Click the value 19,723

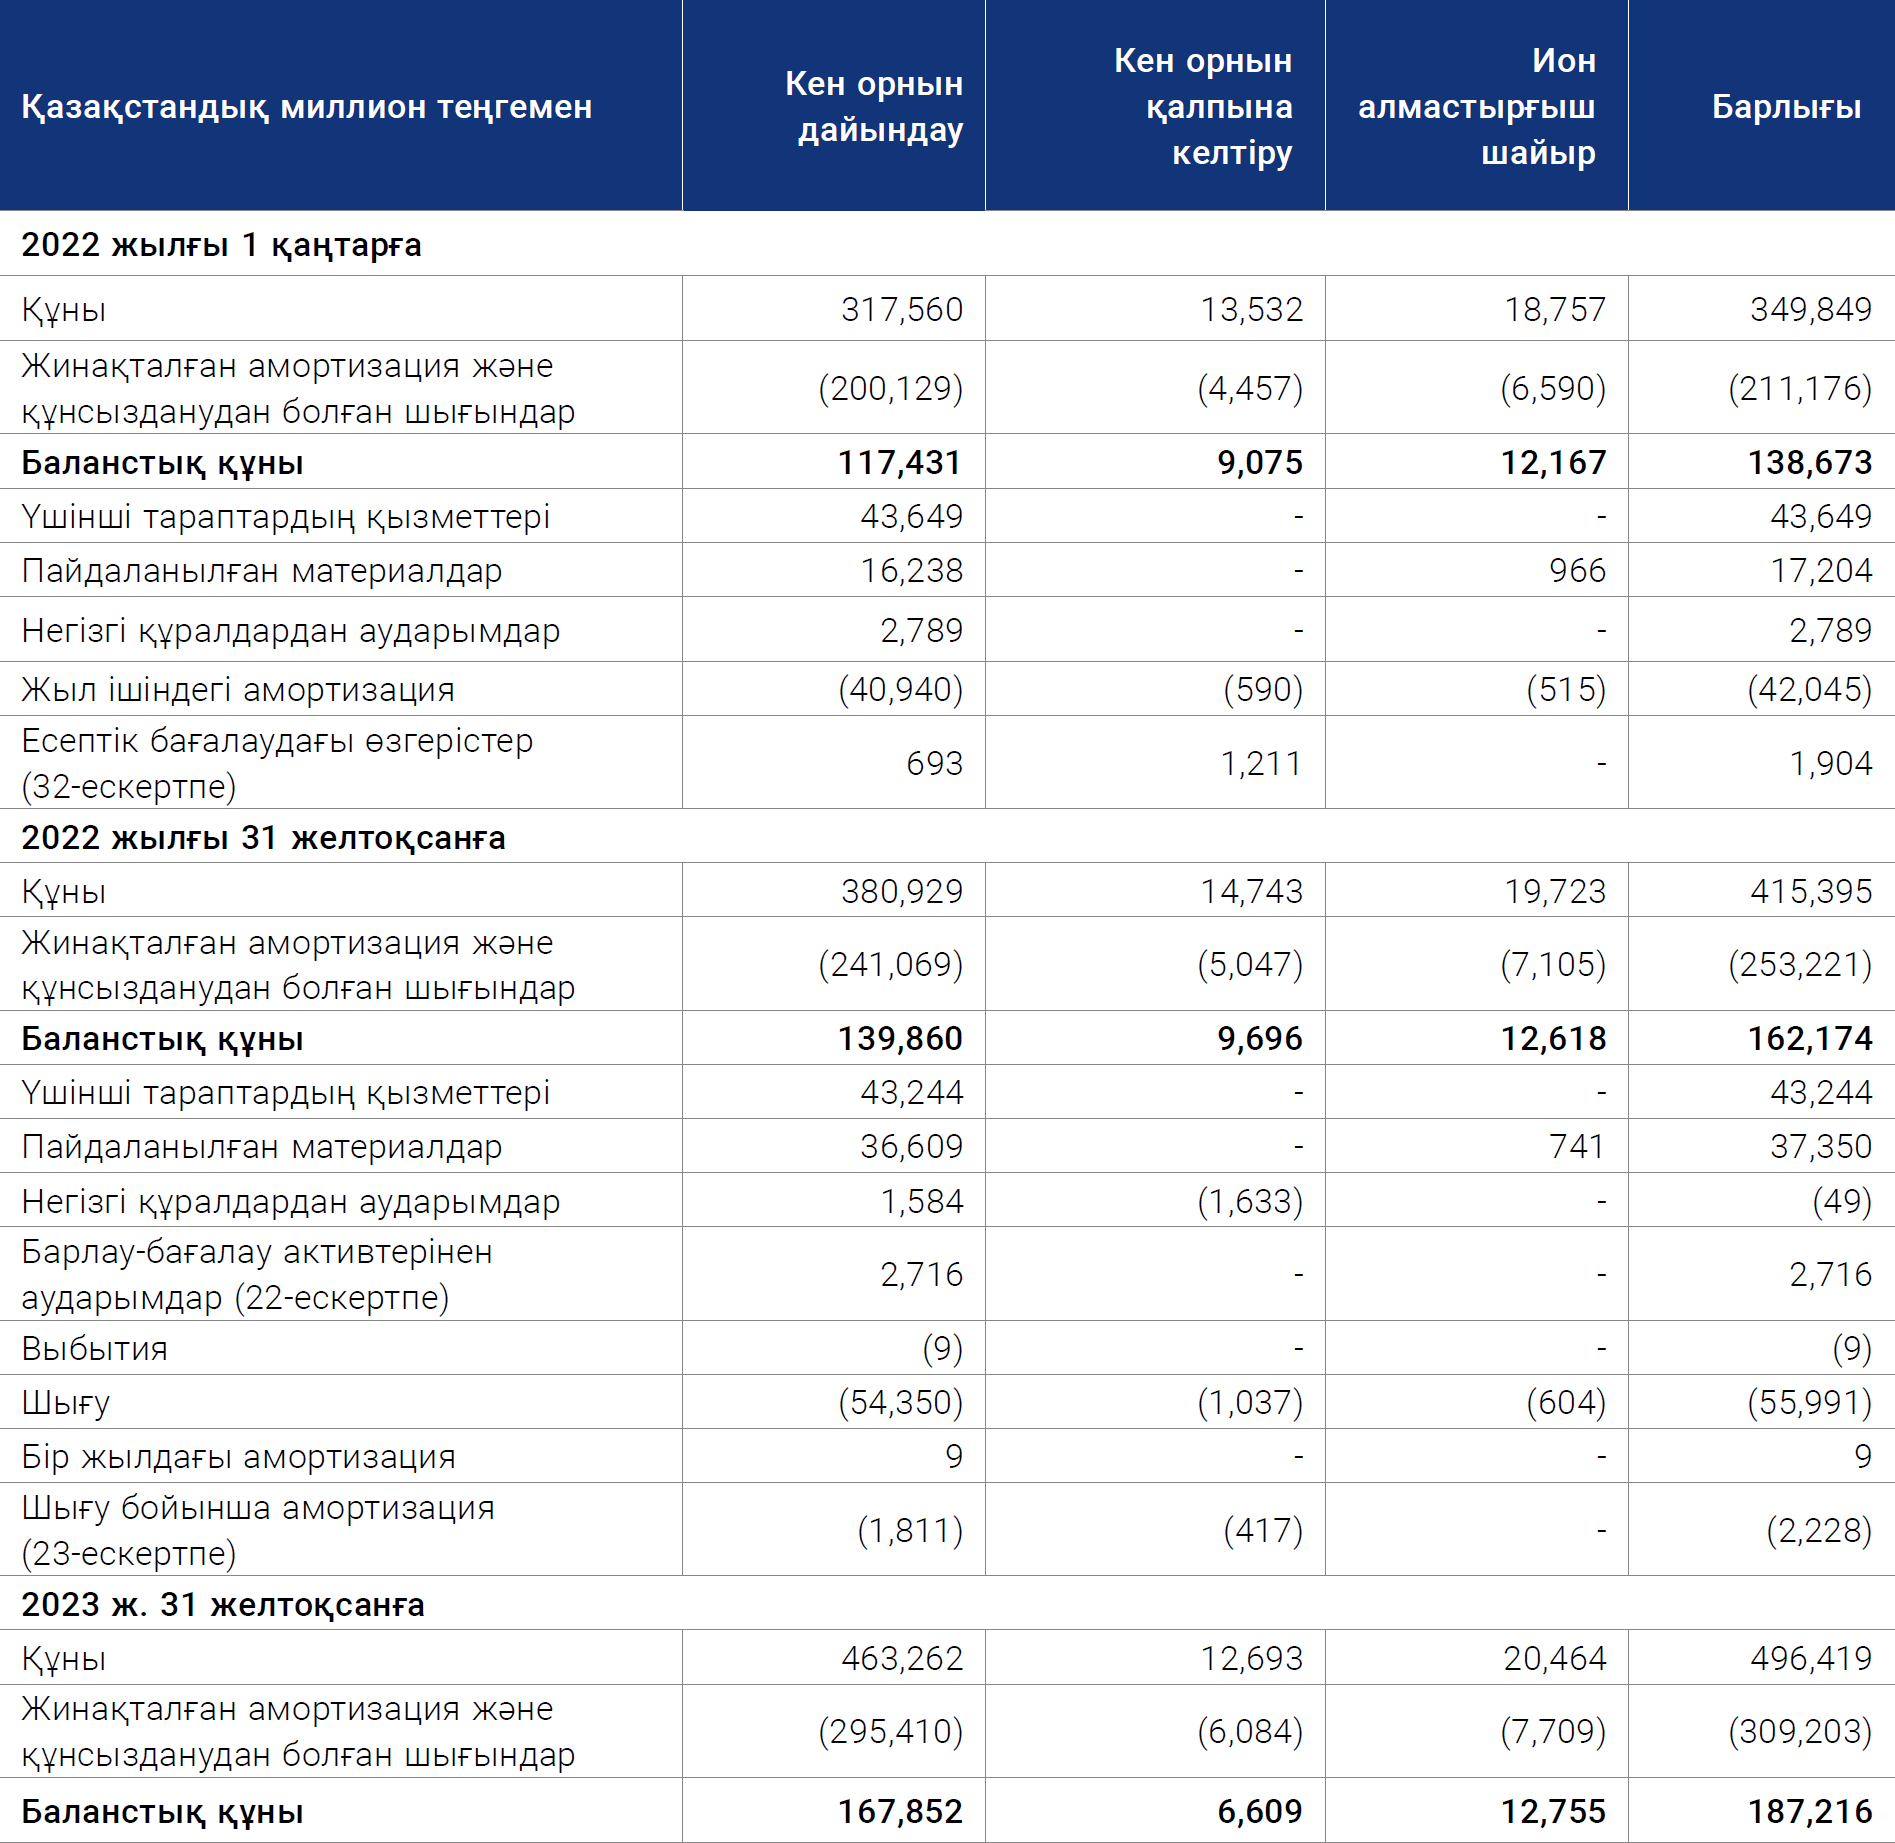[x=1554, y=891]
